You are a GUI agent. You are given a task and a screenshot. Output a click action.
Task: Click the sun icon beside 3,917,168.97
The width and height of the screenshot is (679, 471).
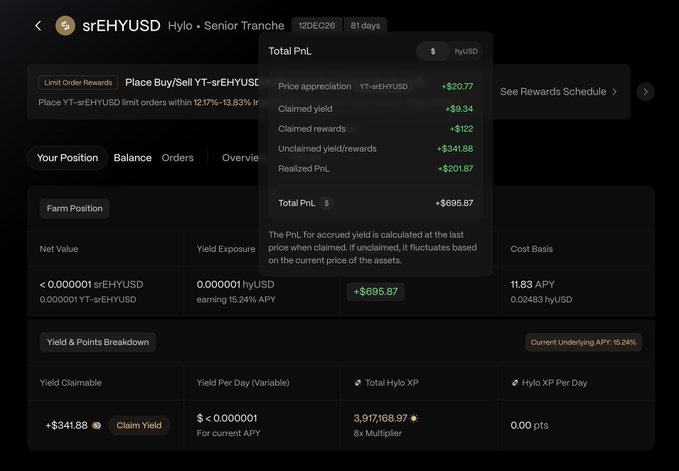[x=414, y=419]
